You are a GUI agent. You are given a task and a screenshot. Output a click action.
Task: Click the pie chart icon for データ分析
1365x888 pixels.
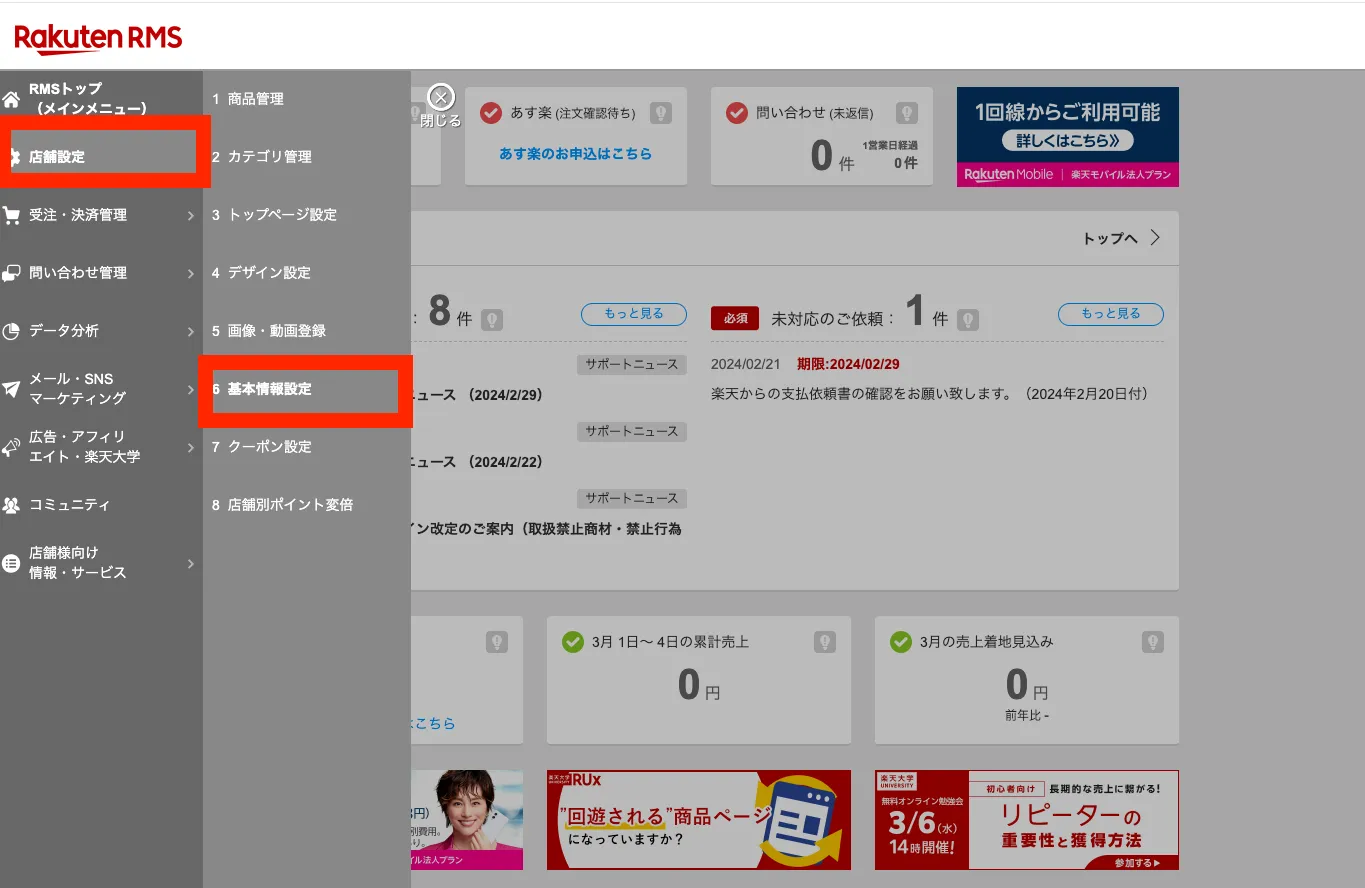tap(11, 331)
